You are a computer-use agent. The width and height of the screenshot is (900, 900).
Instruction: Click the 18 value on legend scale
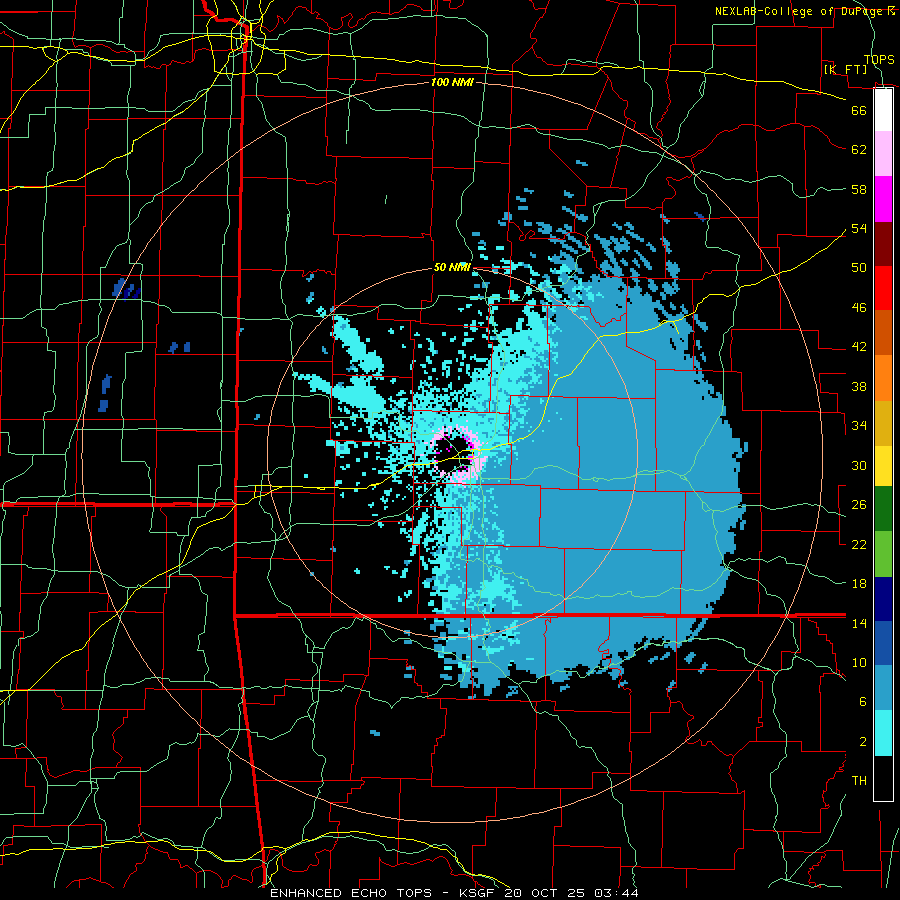(x=859, y=584)
